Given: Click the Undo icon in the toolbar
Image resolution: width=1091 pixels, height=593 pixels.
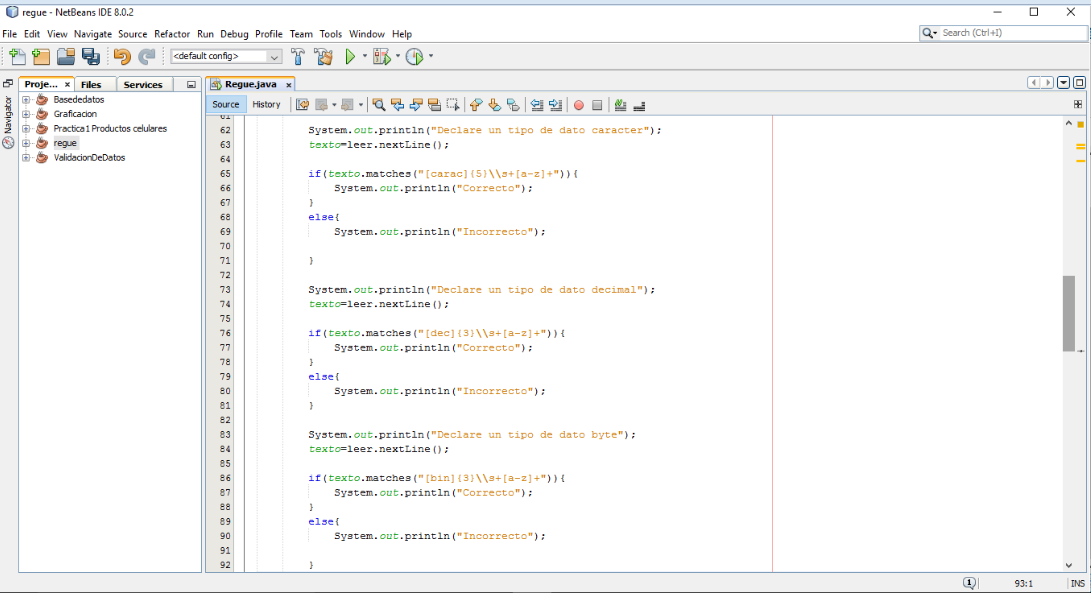Looking at the screenshot, I should [122, 57].
